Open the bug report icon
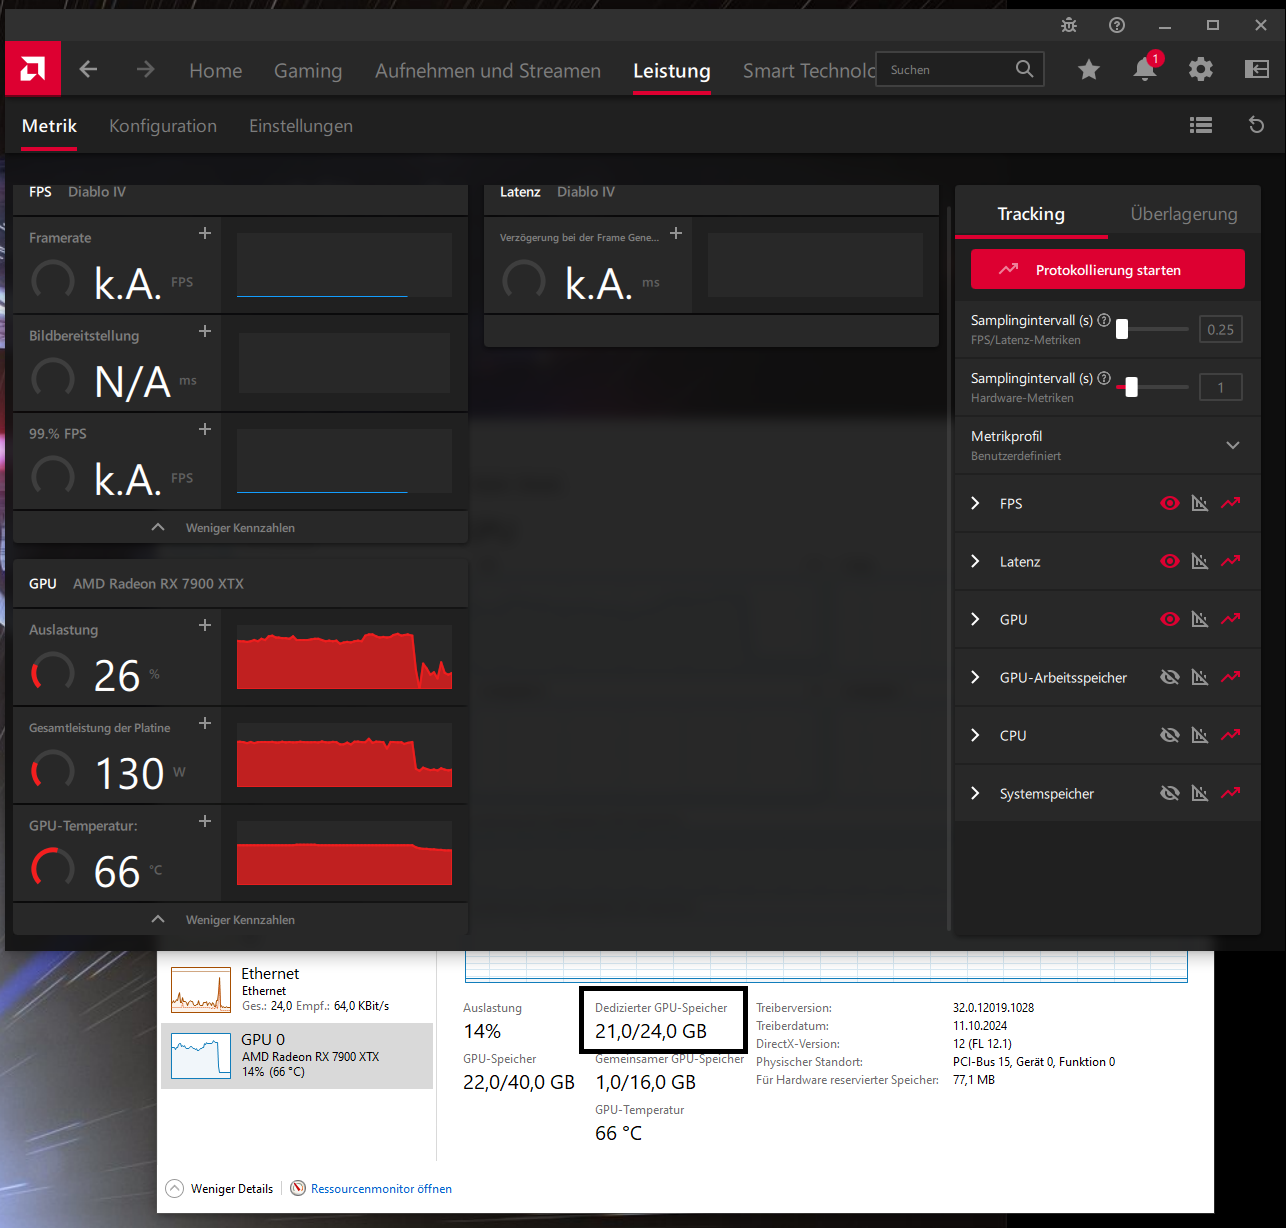The image size is (1286, 1228). pyautogui.click(x=1069, y=25)
